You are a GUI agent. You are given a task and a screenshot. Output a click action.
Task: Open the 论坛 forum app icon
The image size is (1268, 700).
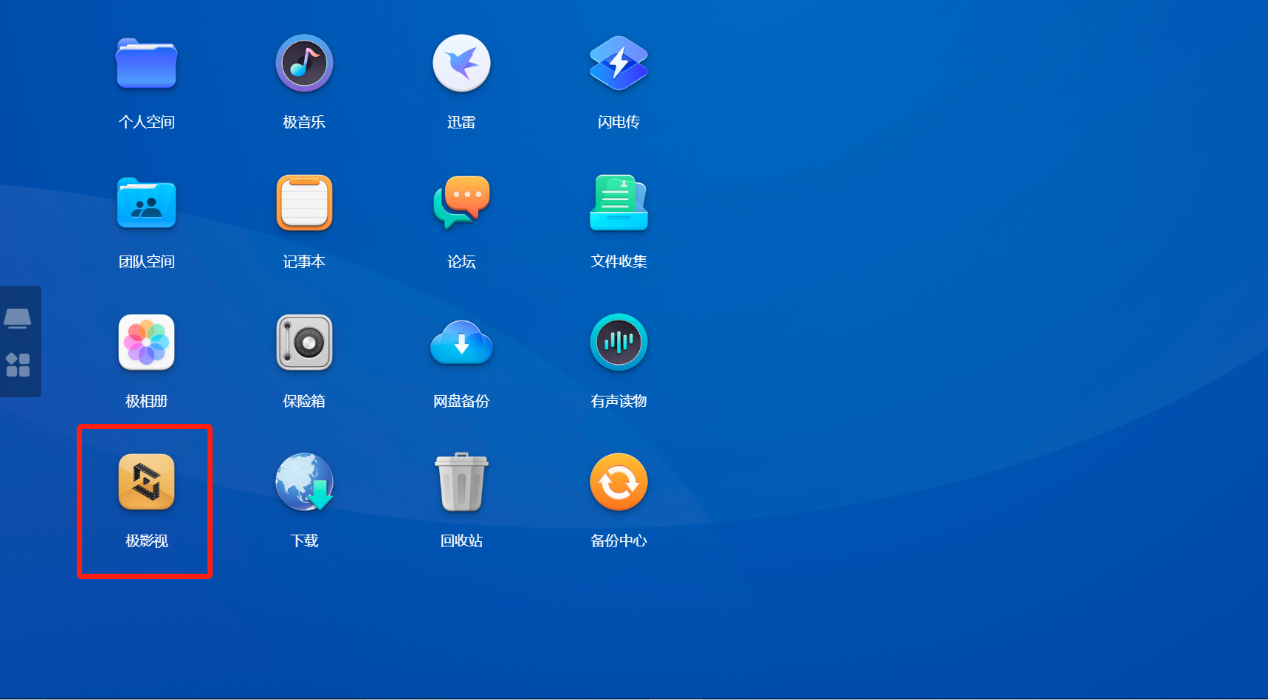(x=461, y=203)
